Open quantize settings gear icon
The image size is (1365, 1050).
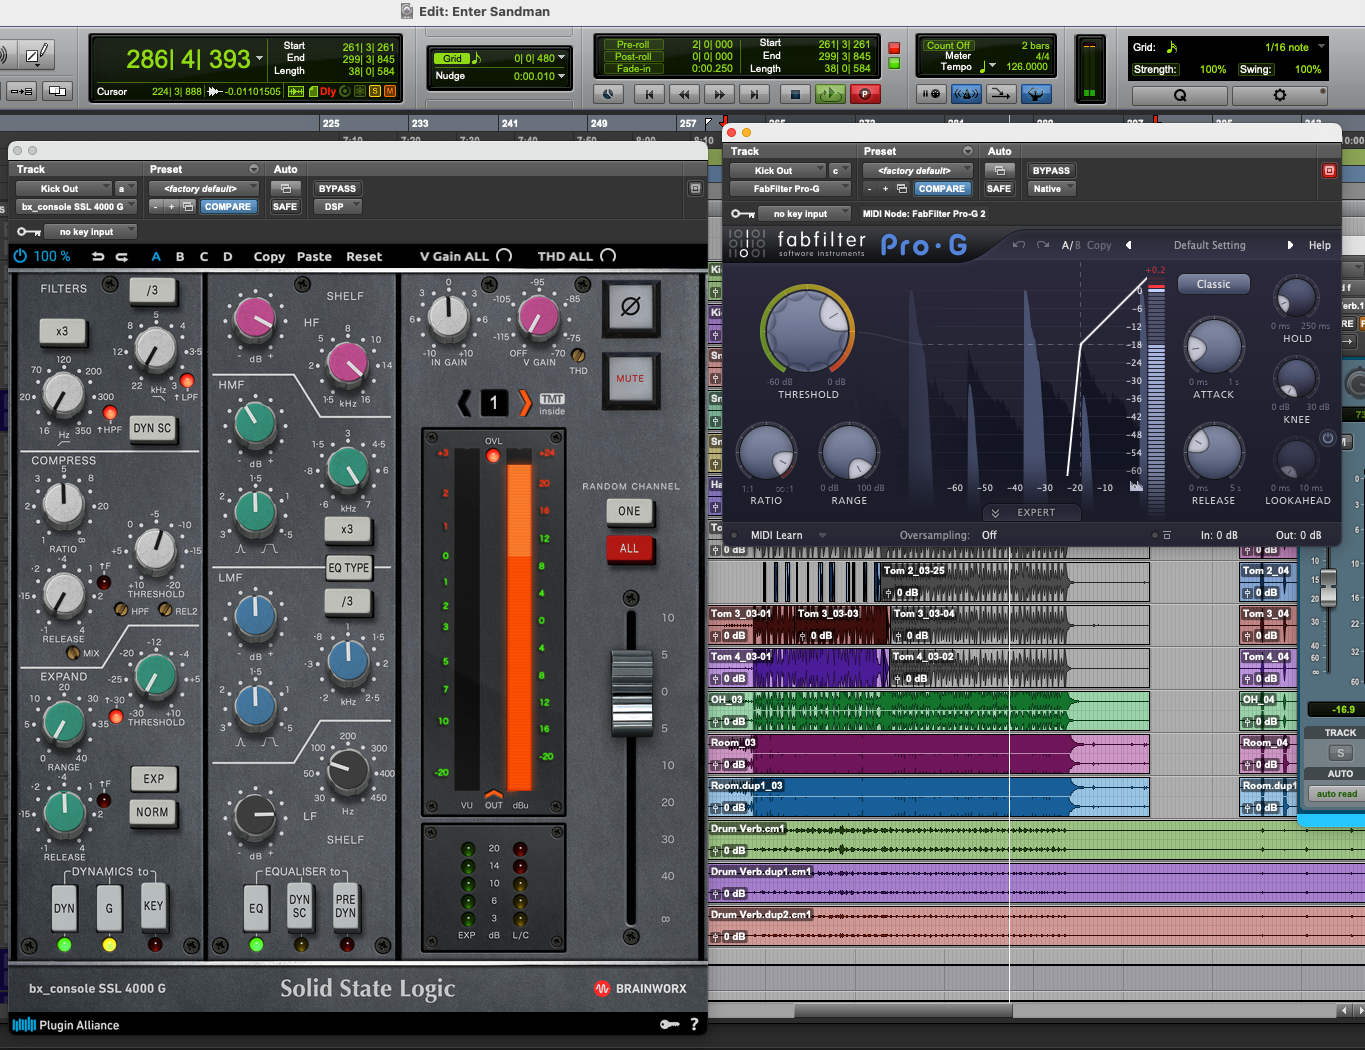(x=1280, y=95)
